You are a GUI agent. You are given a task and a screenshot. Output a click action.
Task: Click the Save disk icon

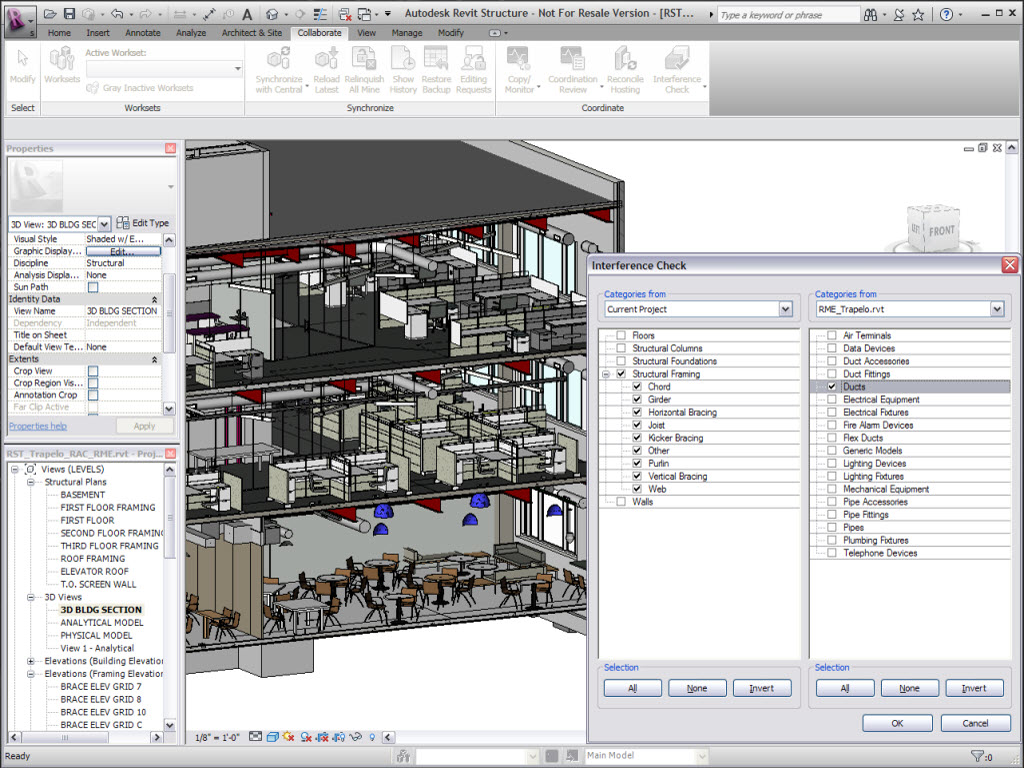[69, 14]
